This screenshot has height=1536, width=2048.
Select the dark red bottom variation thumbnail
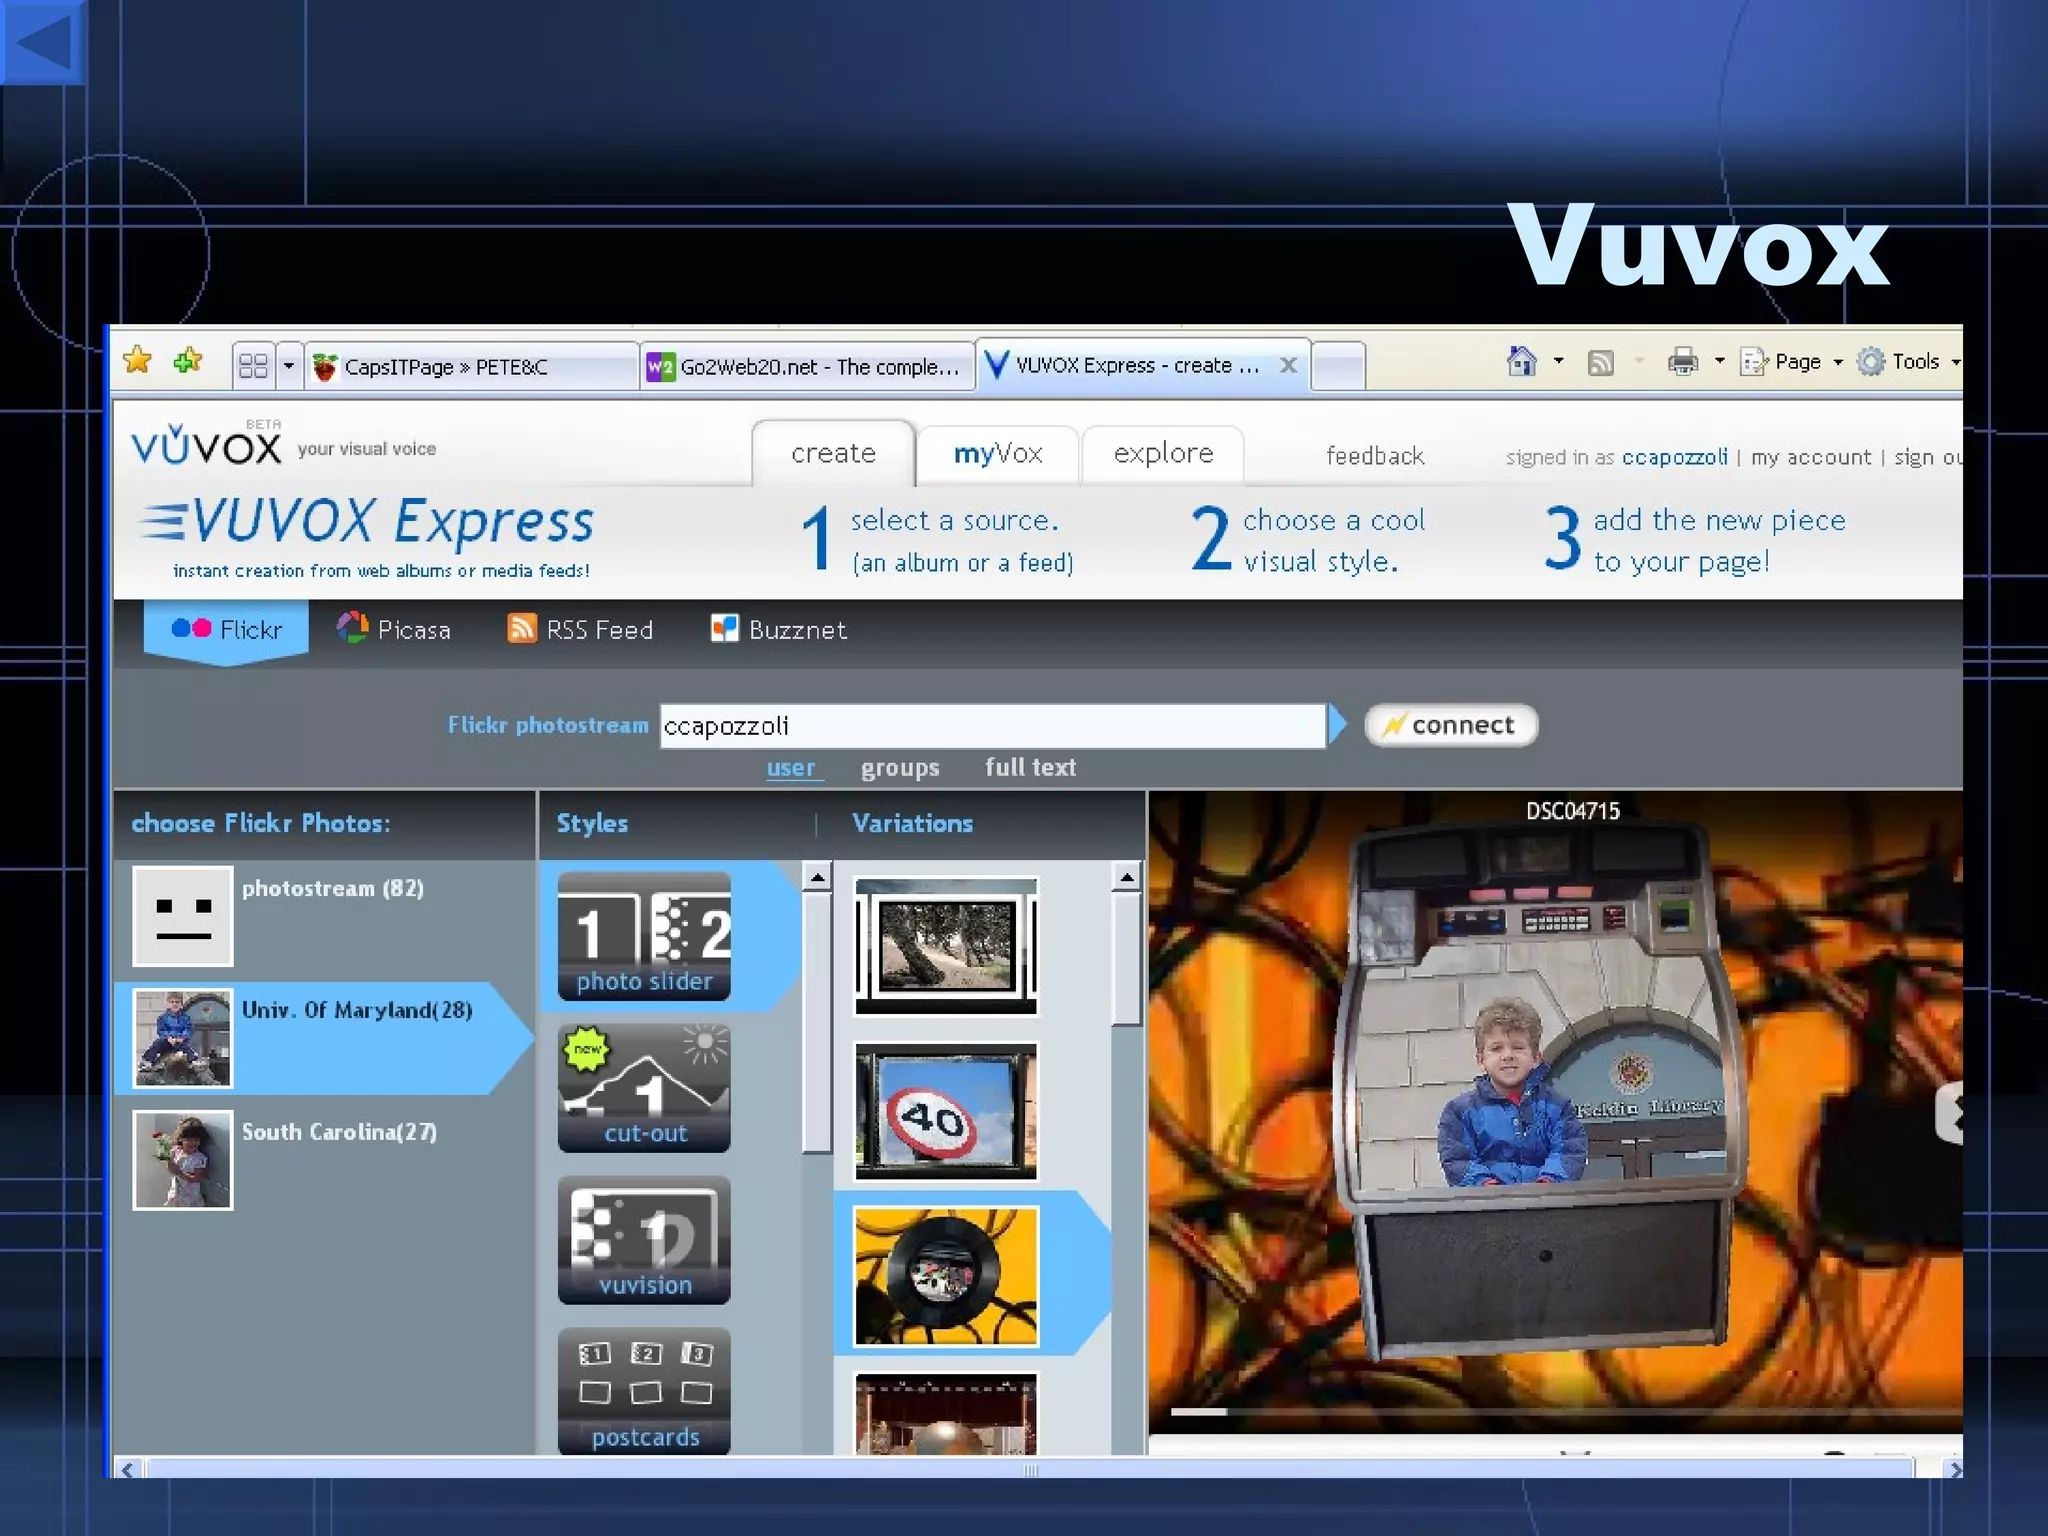946,1412
